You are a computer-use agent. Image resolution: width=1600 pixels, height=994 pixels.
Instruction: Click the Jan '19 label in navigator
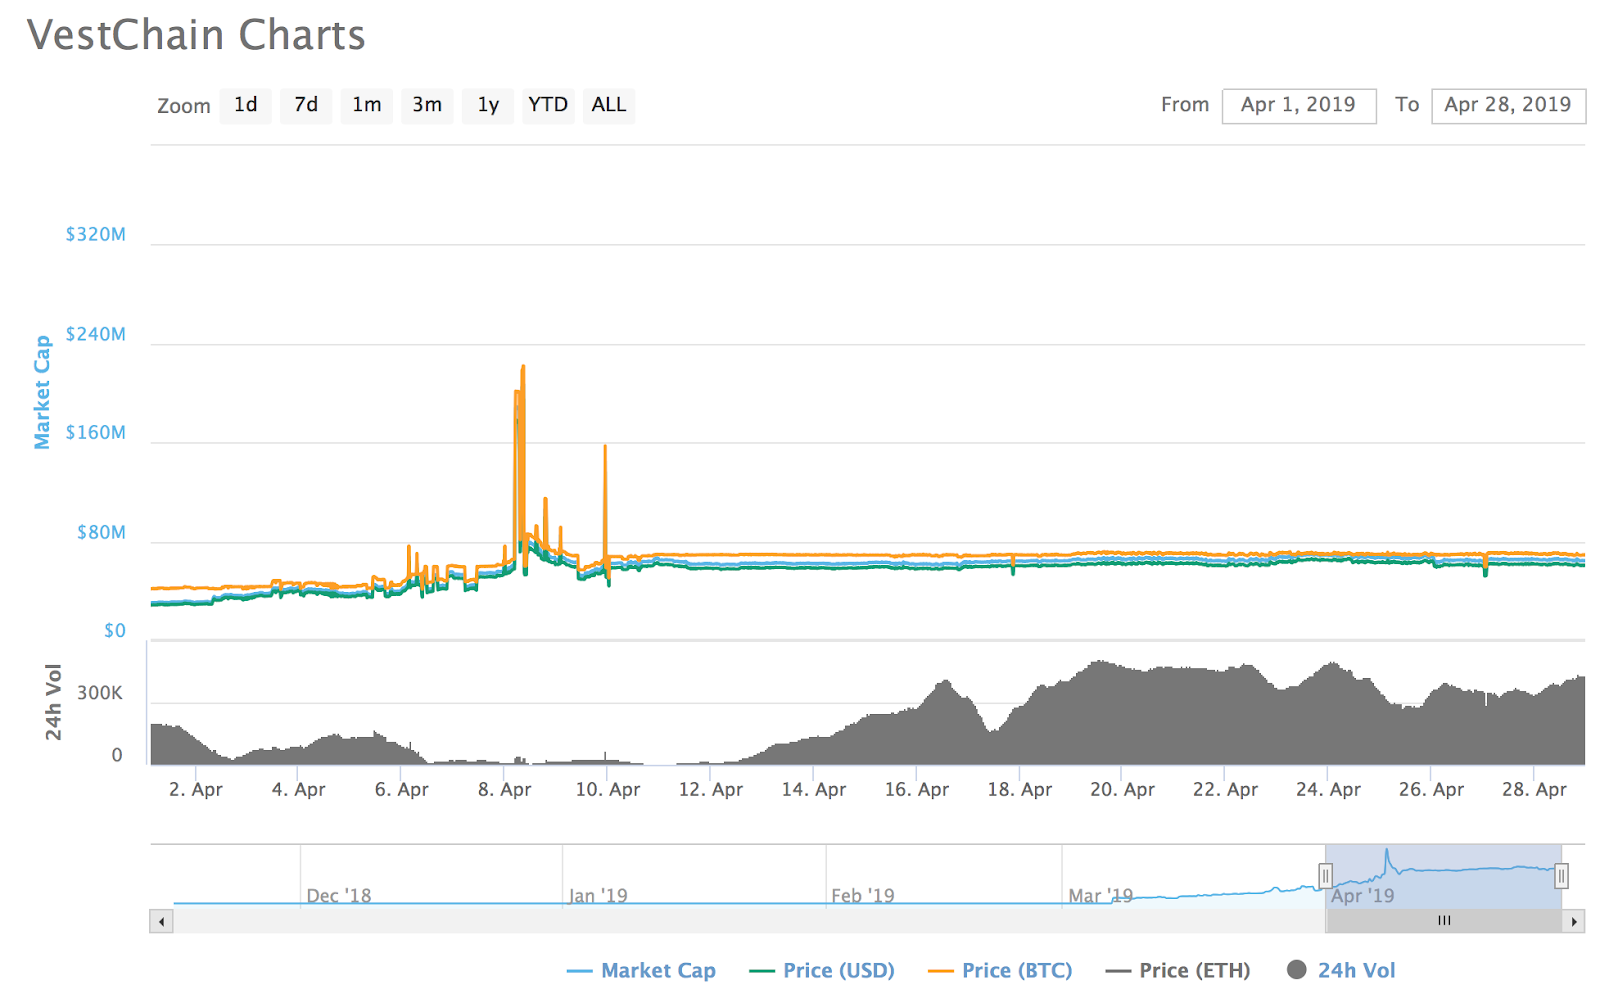(598, 896)
